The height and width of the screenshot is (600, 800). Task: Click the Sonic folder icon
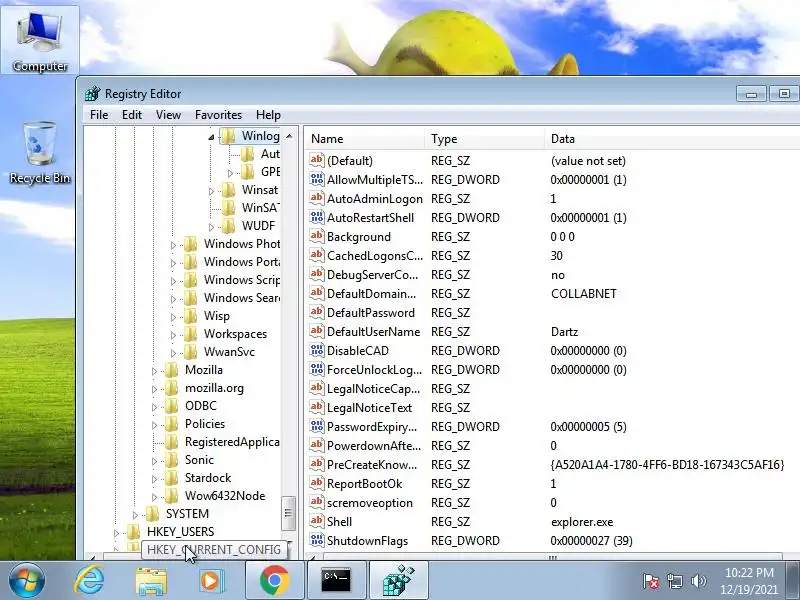171,460
